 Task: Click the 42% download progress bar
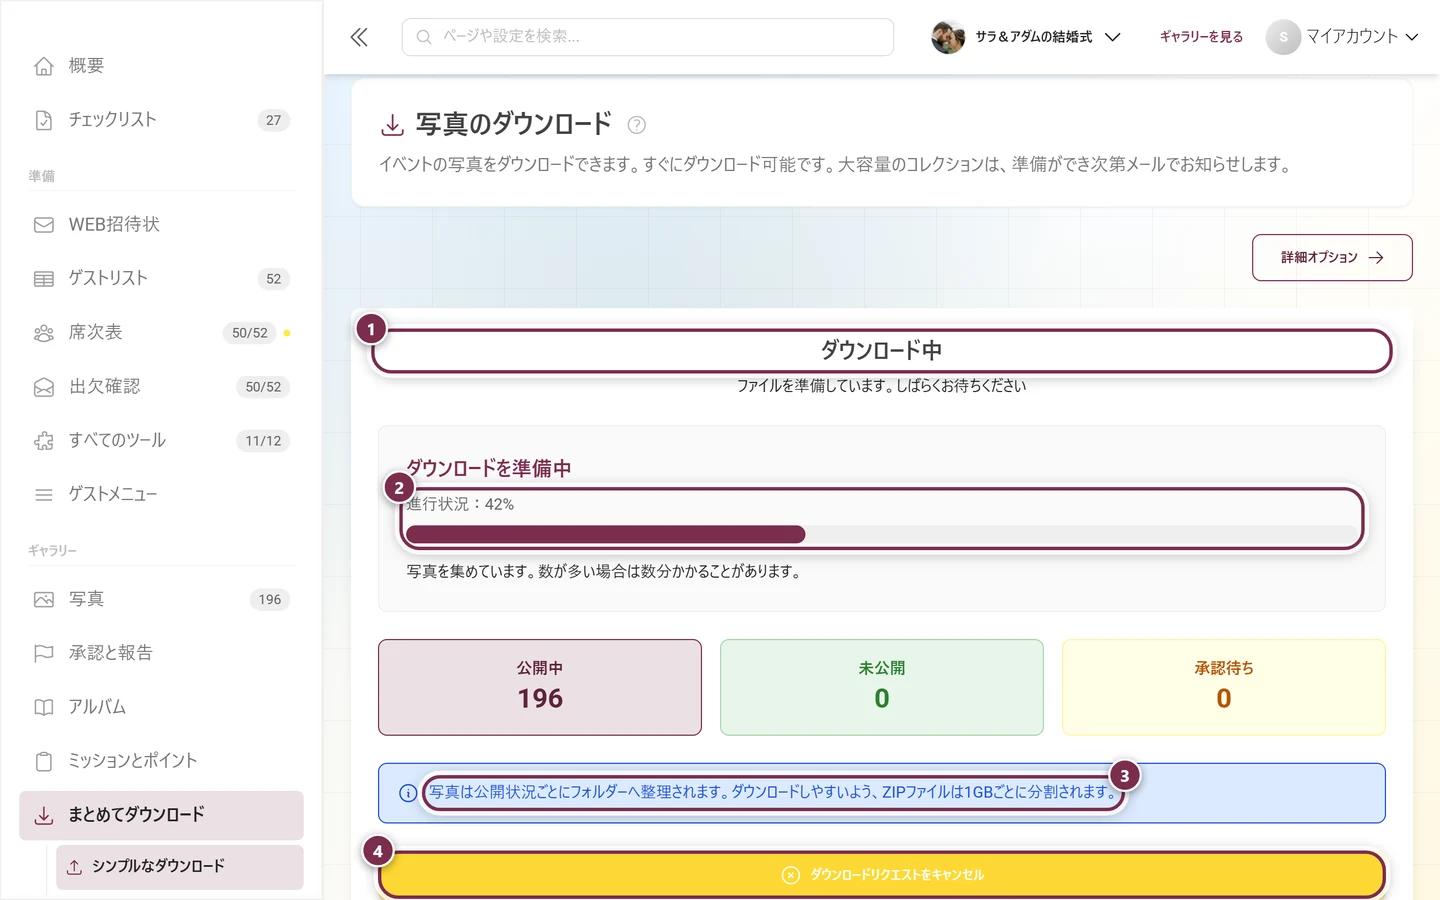click(882, 534)
